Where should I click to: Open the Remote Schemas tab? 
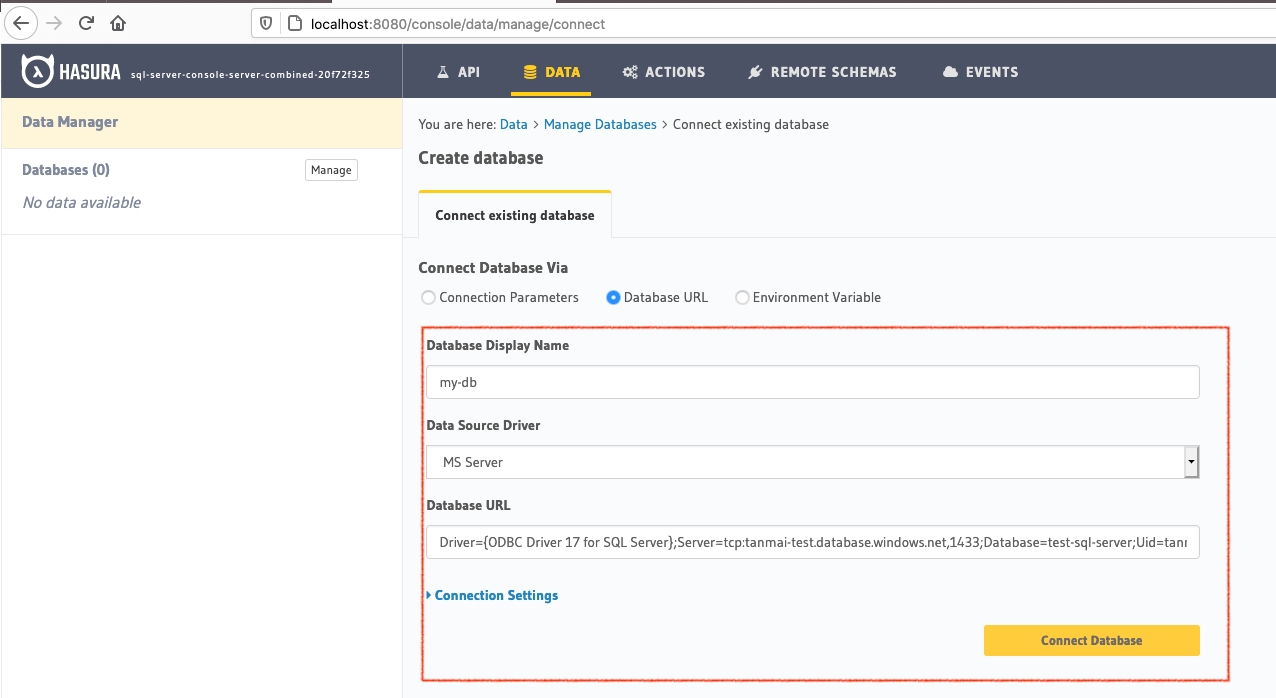point(822,72)
